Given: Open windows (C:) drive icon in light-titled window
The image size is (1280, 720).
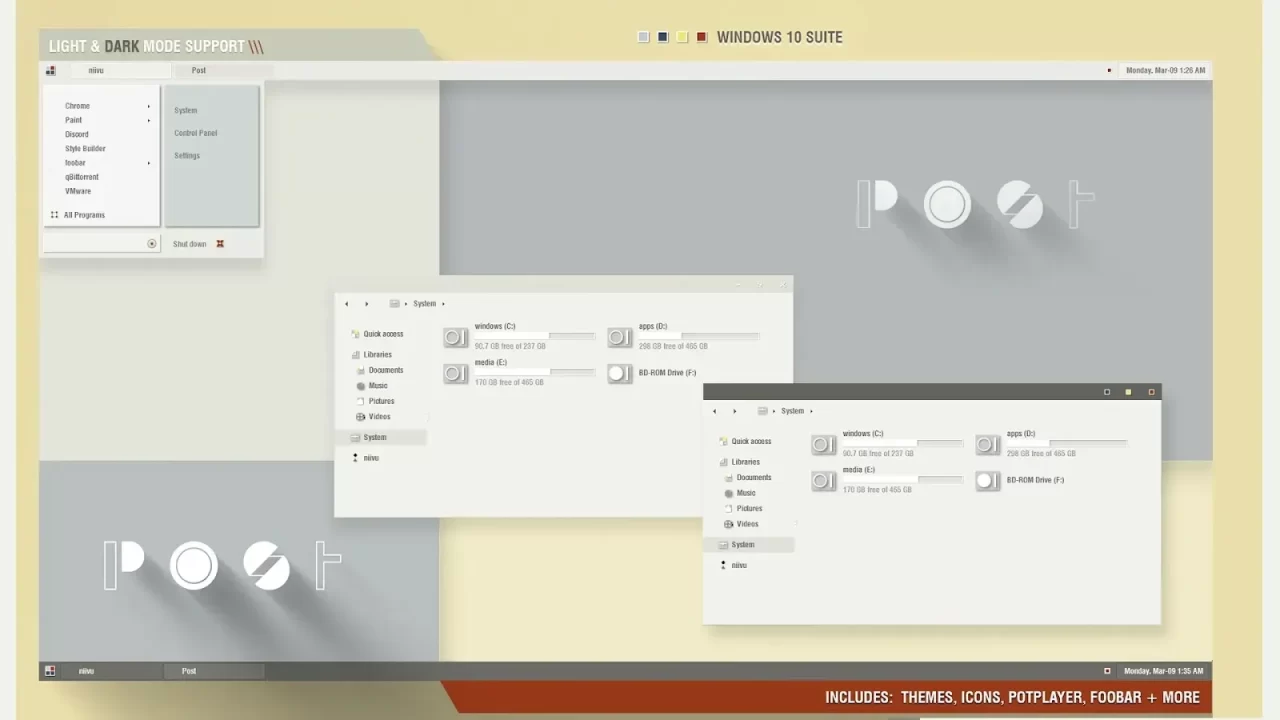Looking at the screenshot, I should tap(456, 337).
